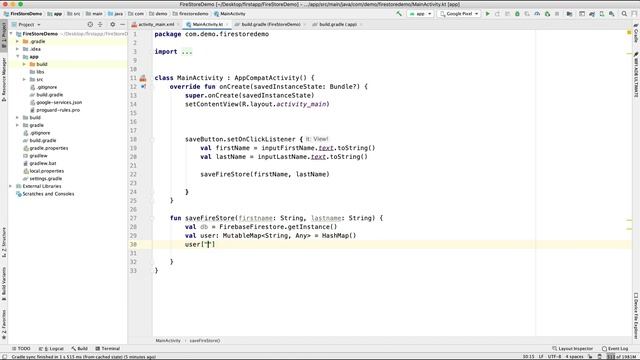
Task: Open Project panel settings gear
Action: coord(113,24)
